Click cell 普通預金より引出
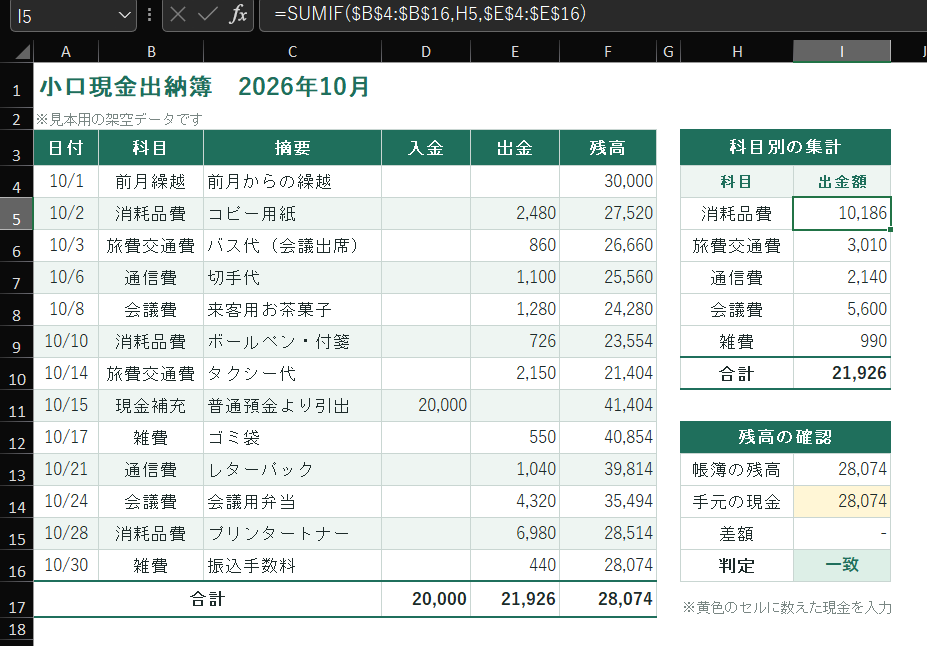This screenshot has width=927, height=646. pos(293,405)
